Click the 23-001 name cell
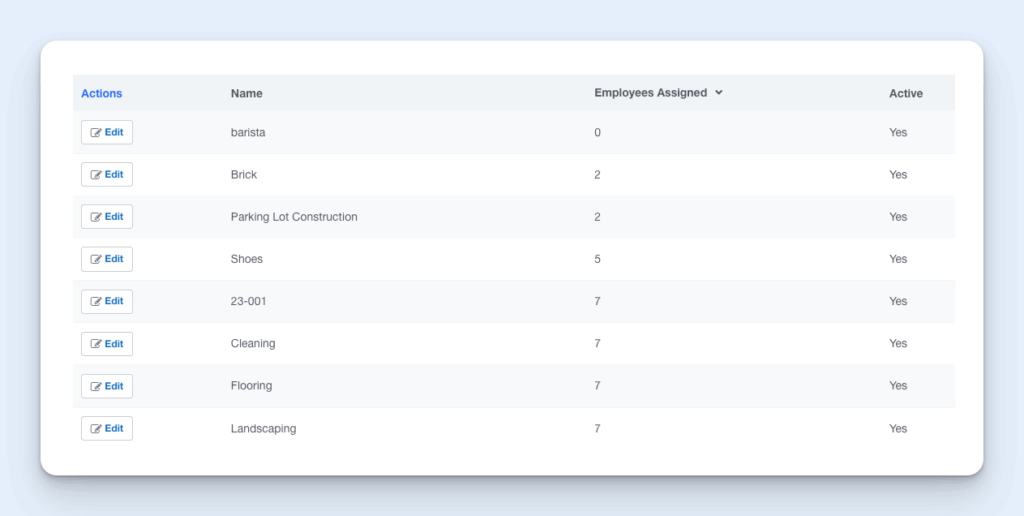This screenshot has width=1024, height=516. click(248, 301)
